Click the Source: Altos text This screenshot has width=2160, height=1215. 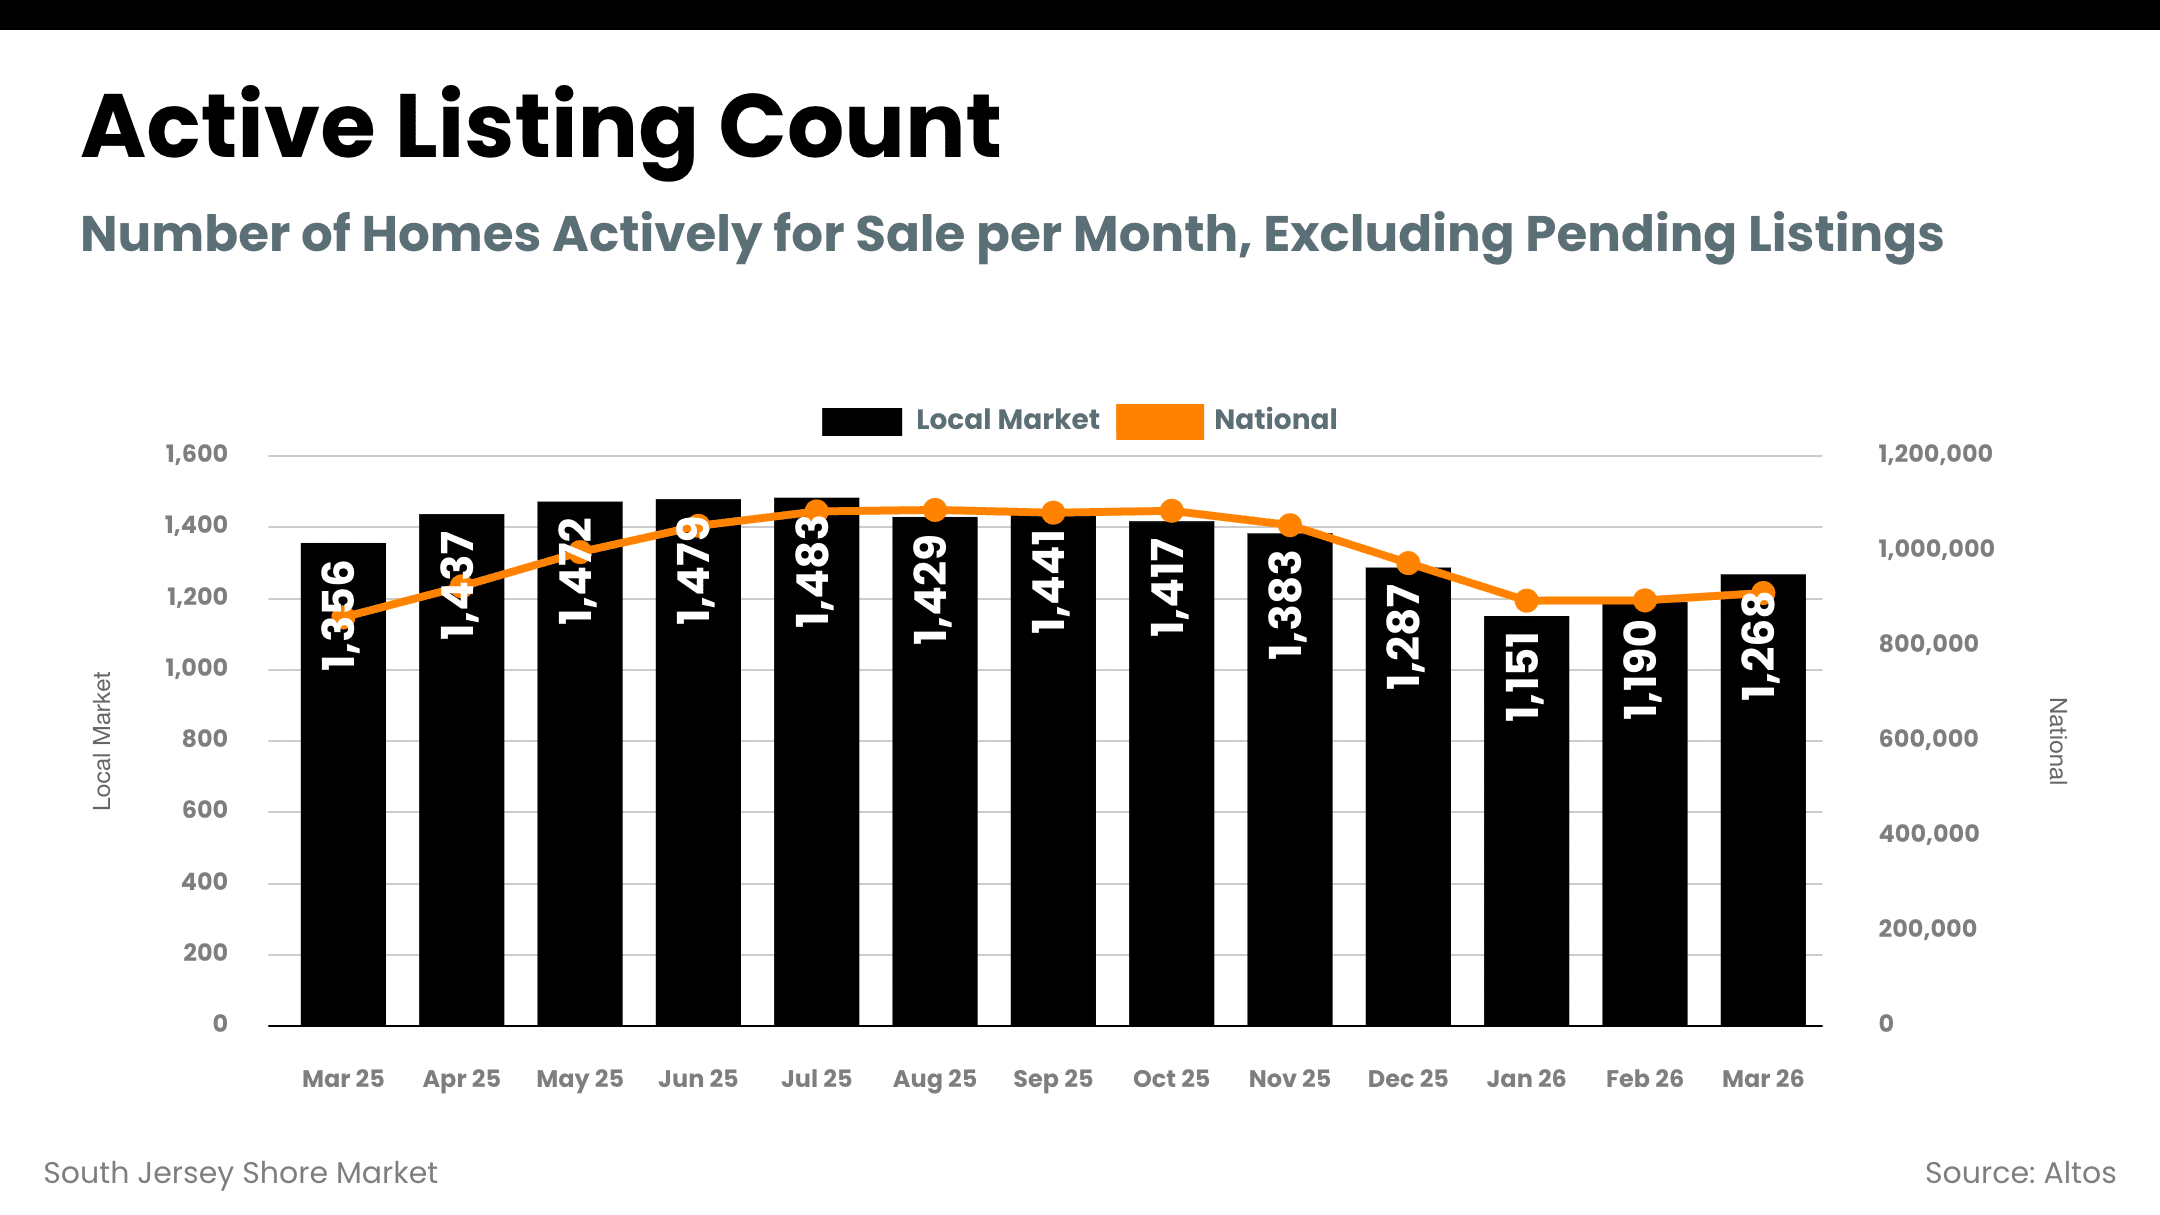2020,1173
